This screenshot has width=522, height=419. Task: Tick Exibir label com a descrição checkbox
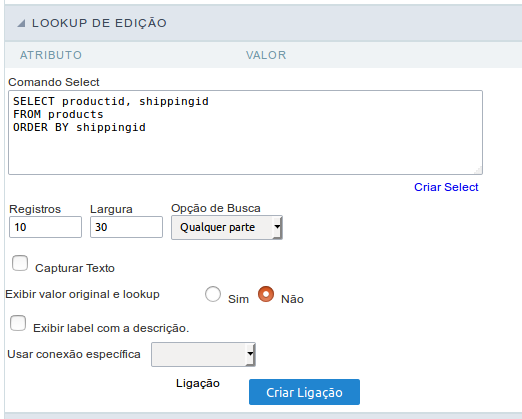[18, 323]
